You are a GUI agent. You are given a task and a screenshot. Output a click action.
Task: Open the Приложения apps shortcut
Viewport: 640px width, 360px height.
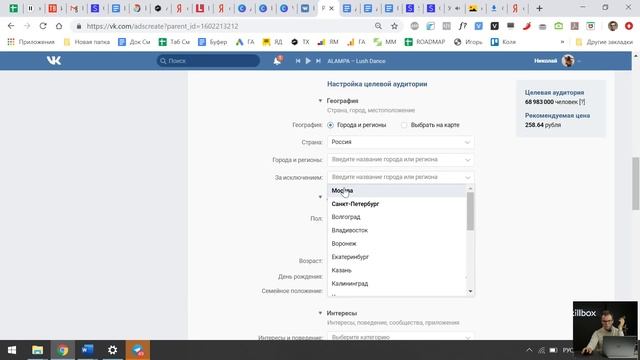31,42
